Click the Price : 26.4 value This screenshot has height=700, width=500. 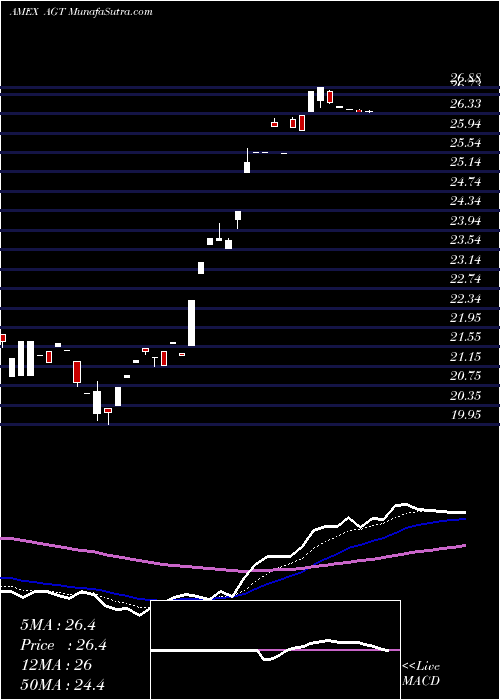tap(64, 645)
